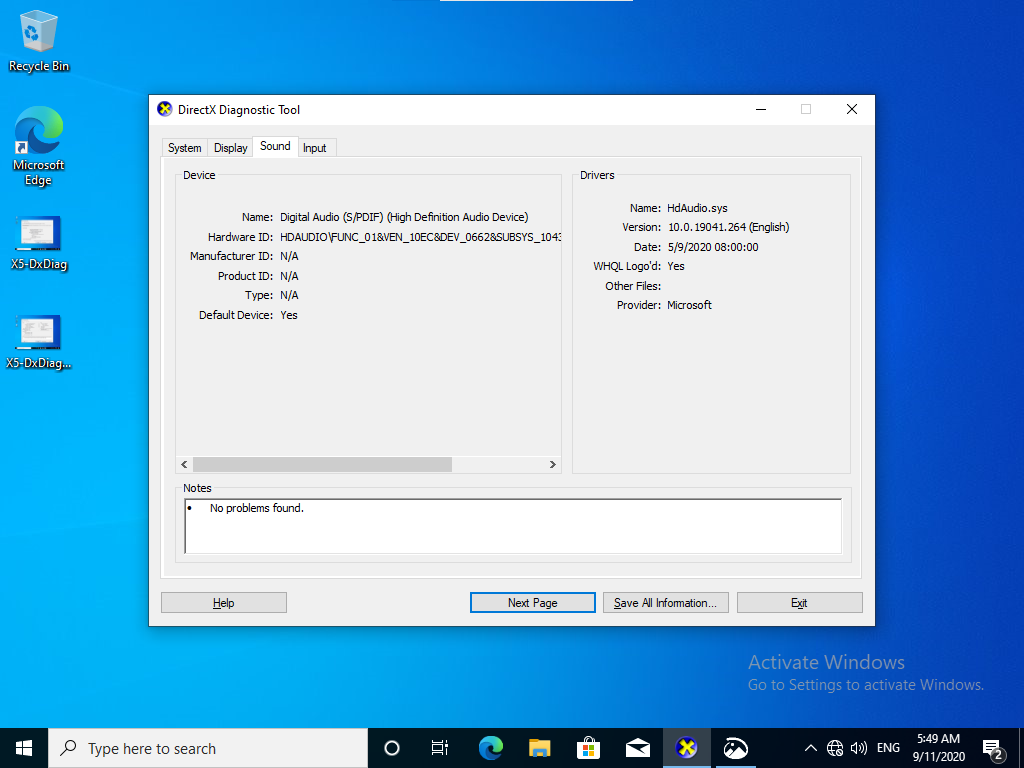This screenshot has width=1024, height=768.
Task: Open the volume speaker tray icon
Action: click(858, 748)
